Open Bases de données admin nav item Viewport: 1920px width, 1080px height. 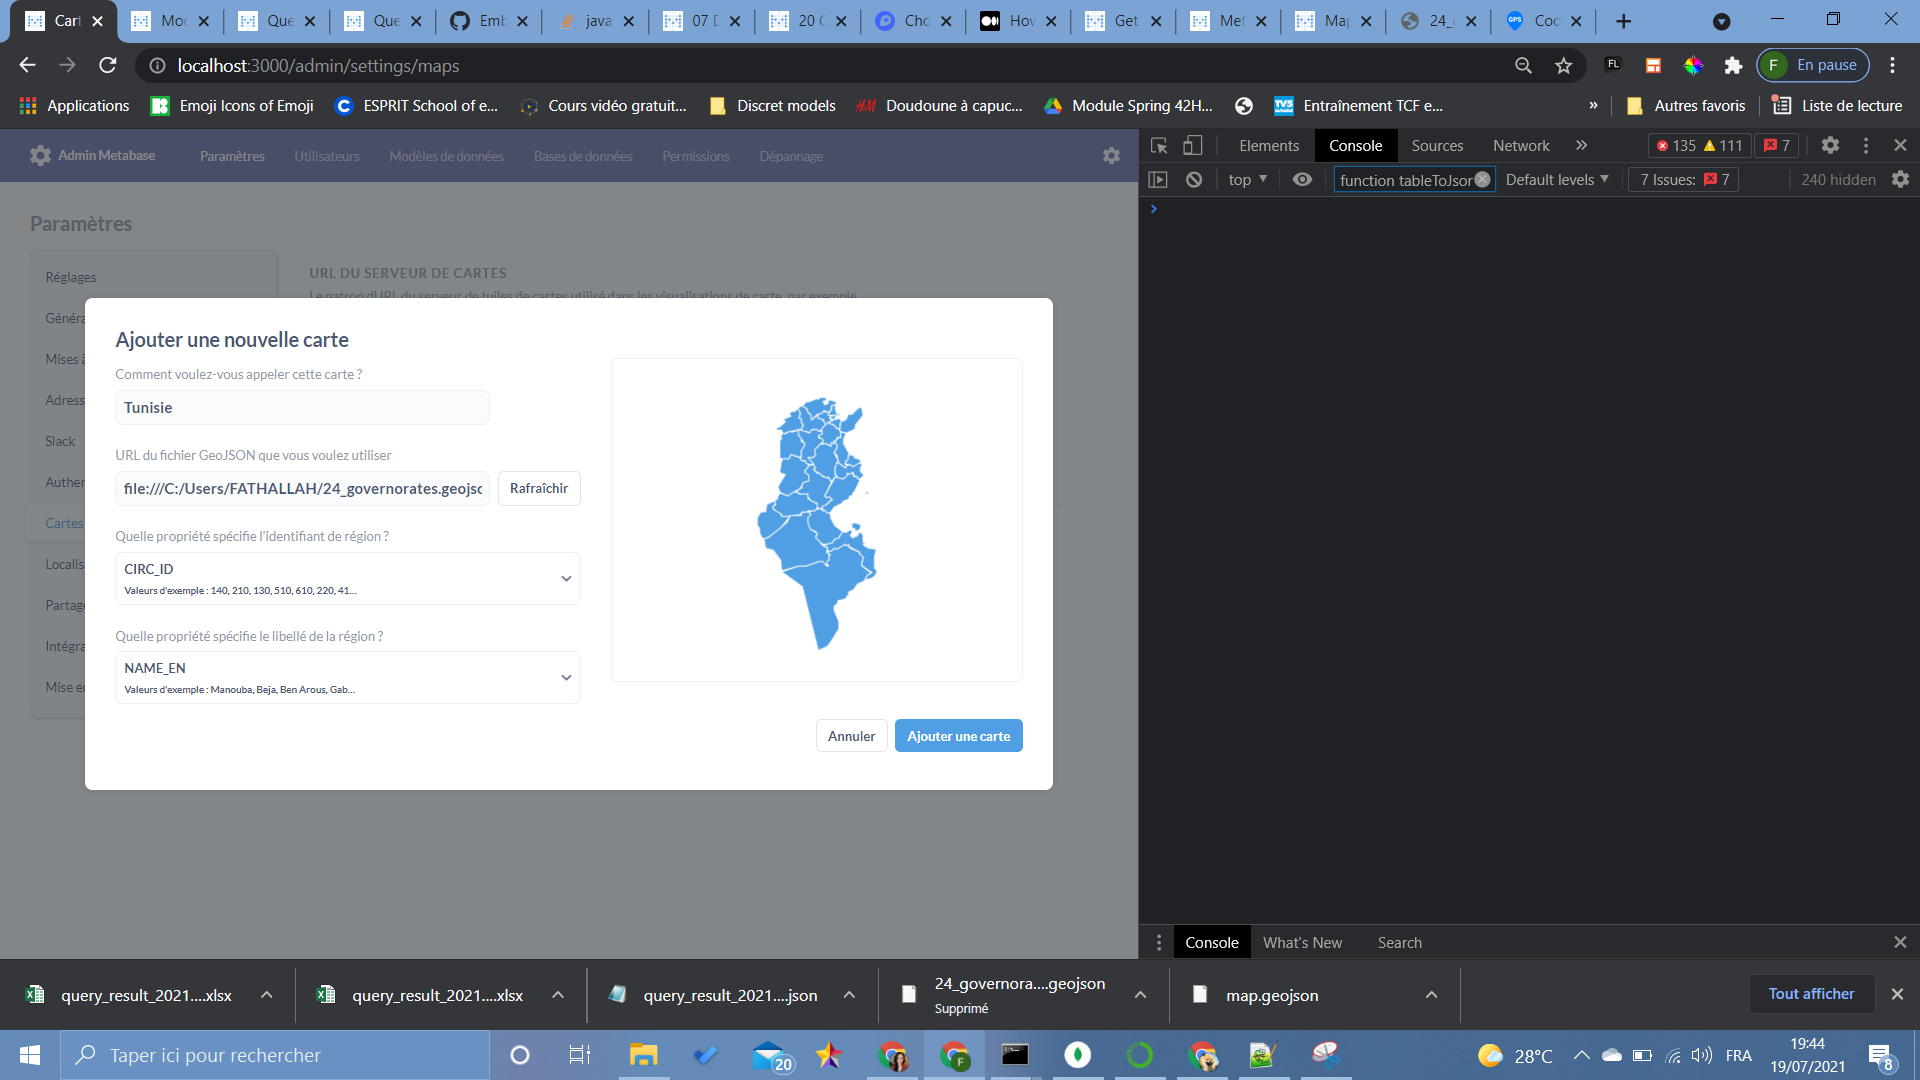(x=583, y=156)
